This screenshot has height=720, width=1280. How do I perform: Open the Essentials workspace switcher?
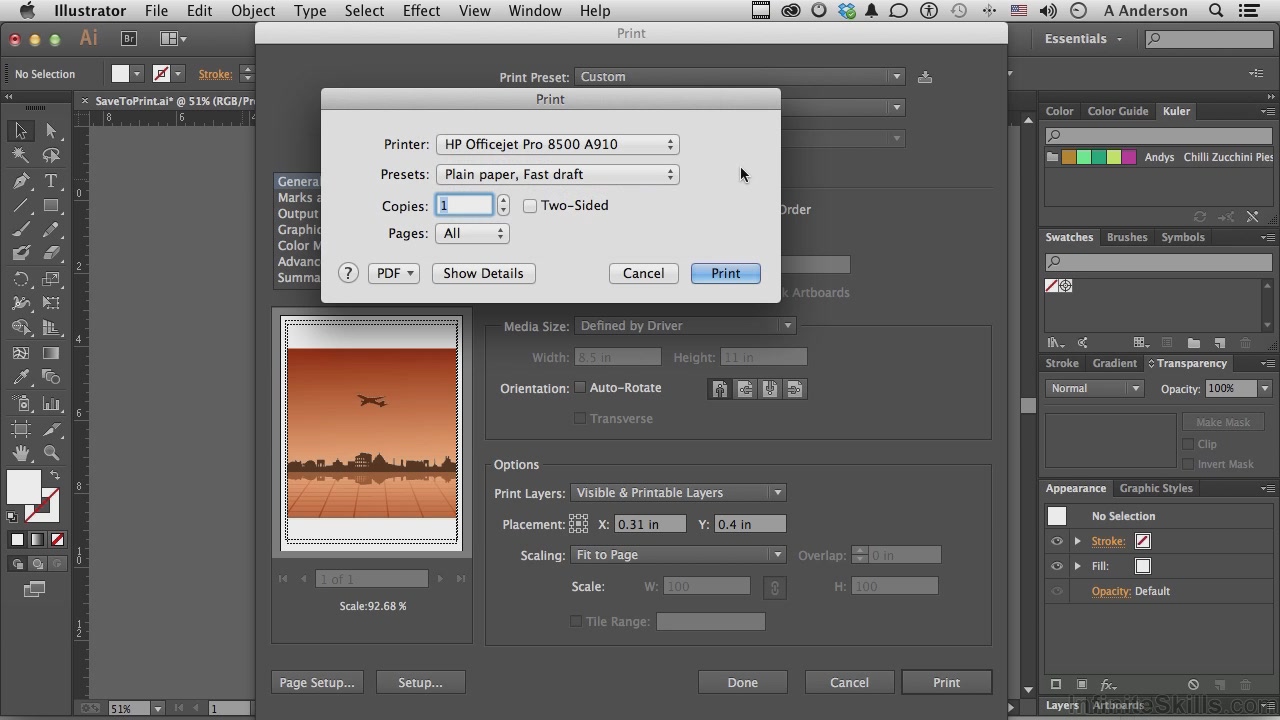click(1084, 39)
